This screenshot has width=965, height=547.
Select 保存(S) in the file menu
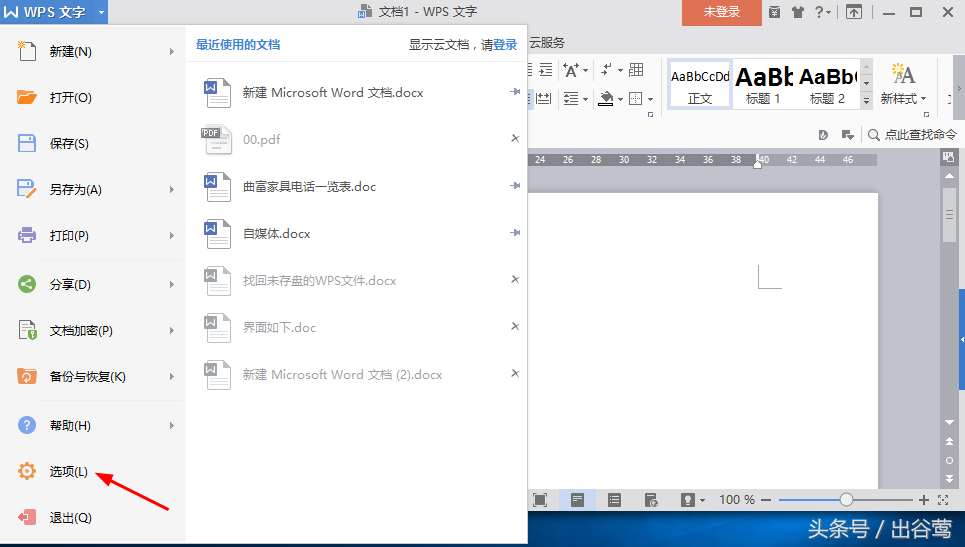69,143
